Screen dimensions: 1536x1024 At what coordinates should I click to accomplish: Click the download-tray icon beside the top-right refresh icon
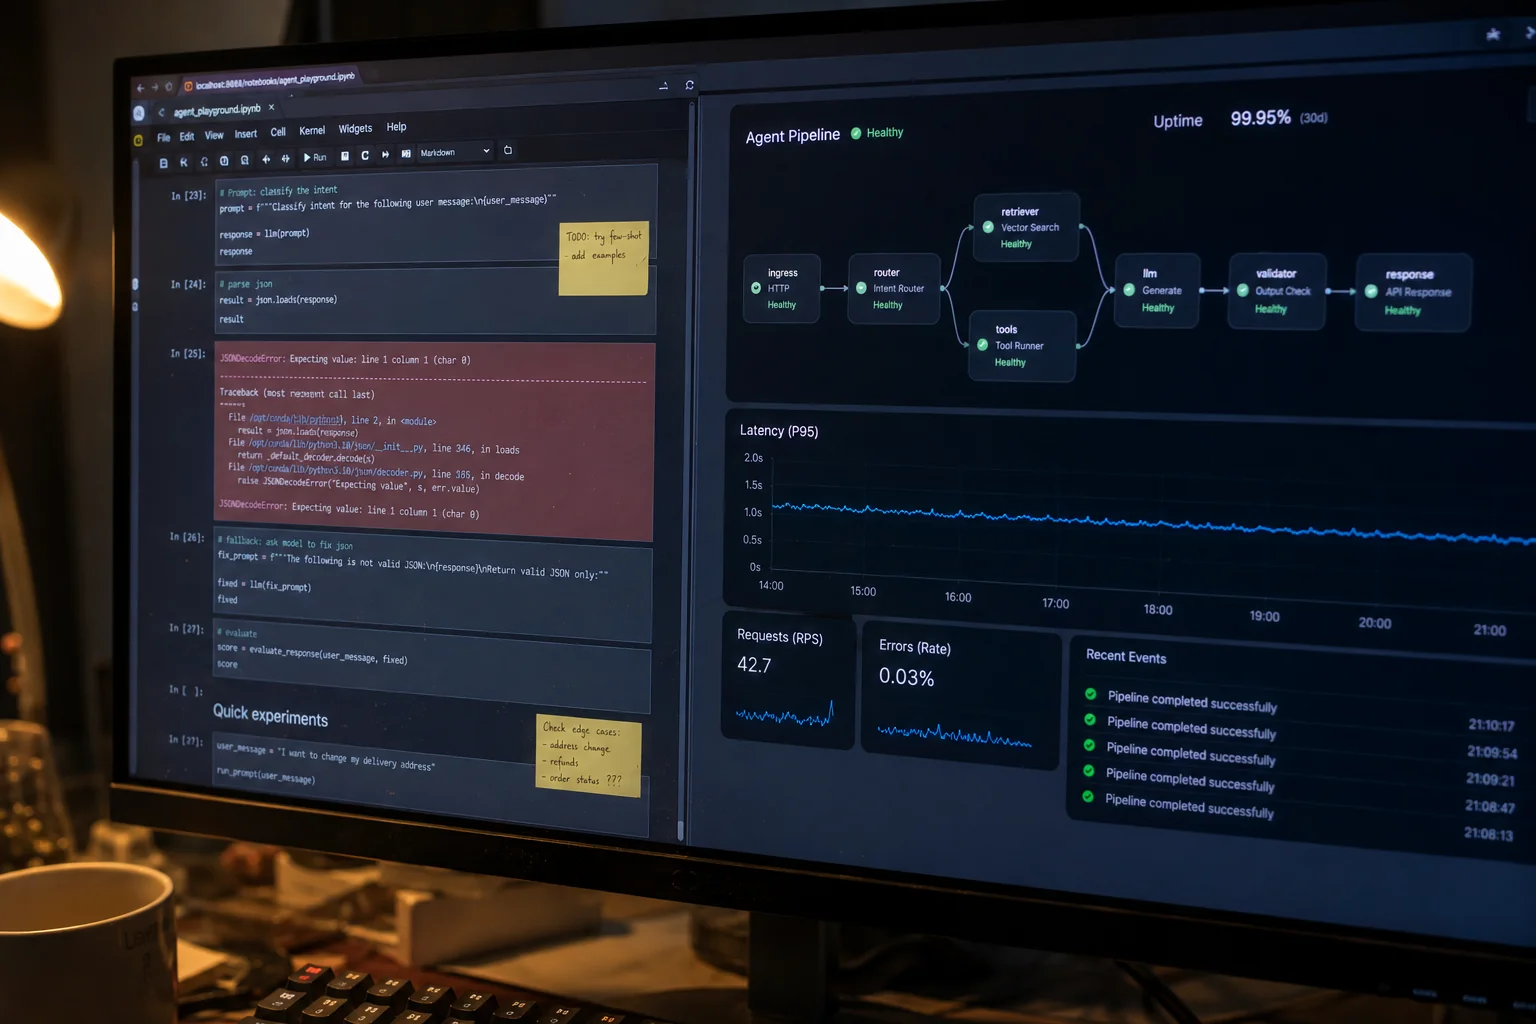[x=663, y=86]
